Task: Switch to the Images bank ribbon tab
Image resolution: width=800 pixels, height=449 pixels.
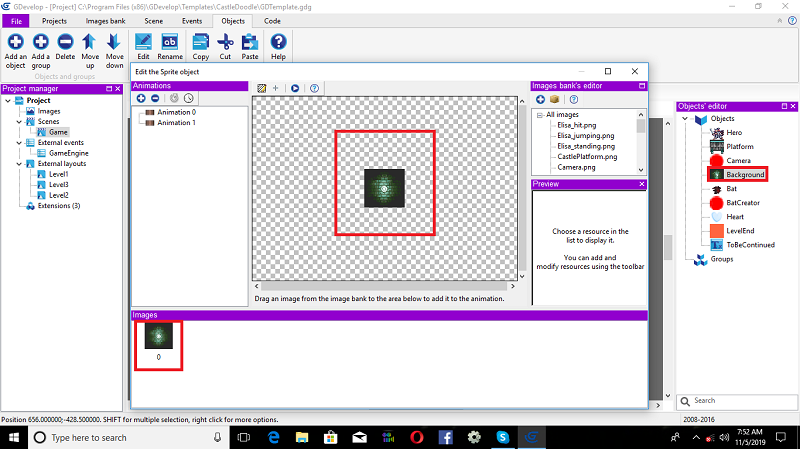Action: click(x=106, y=21)
